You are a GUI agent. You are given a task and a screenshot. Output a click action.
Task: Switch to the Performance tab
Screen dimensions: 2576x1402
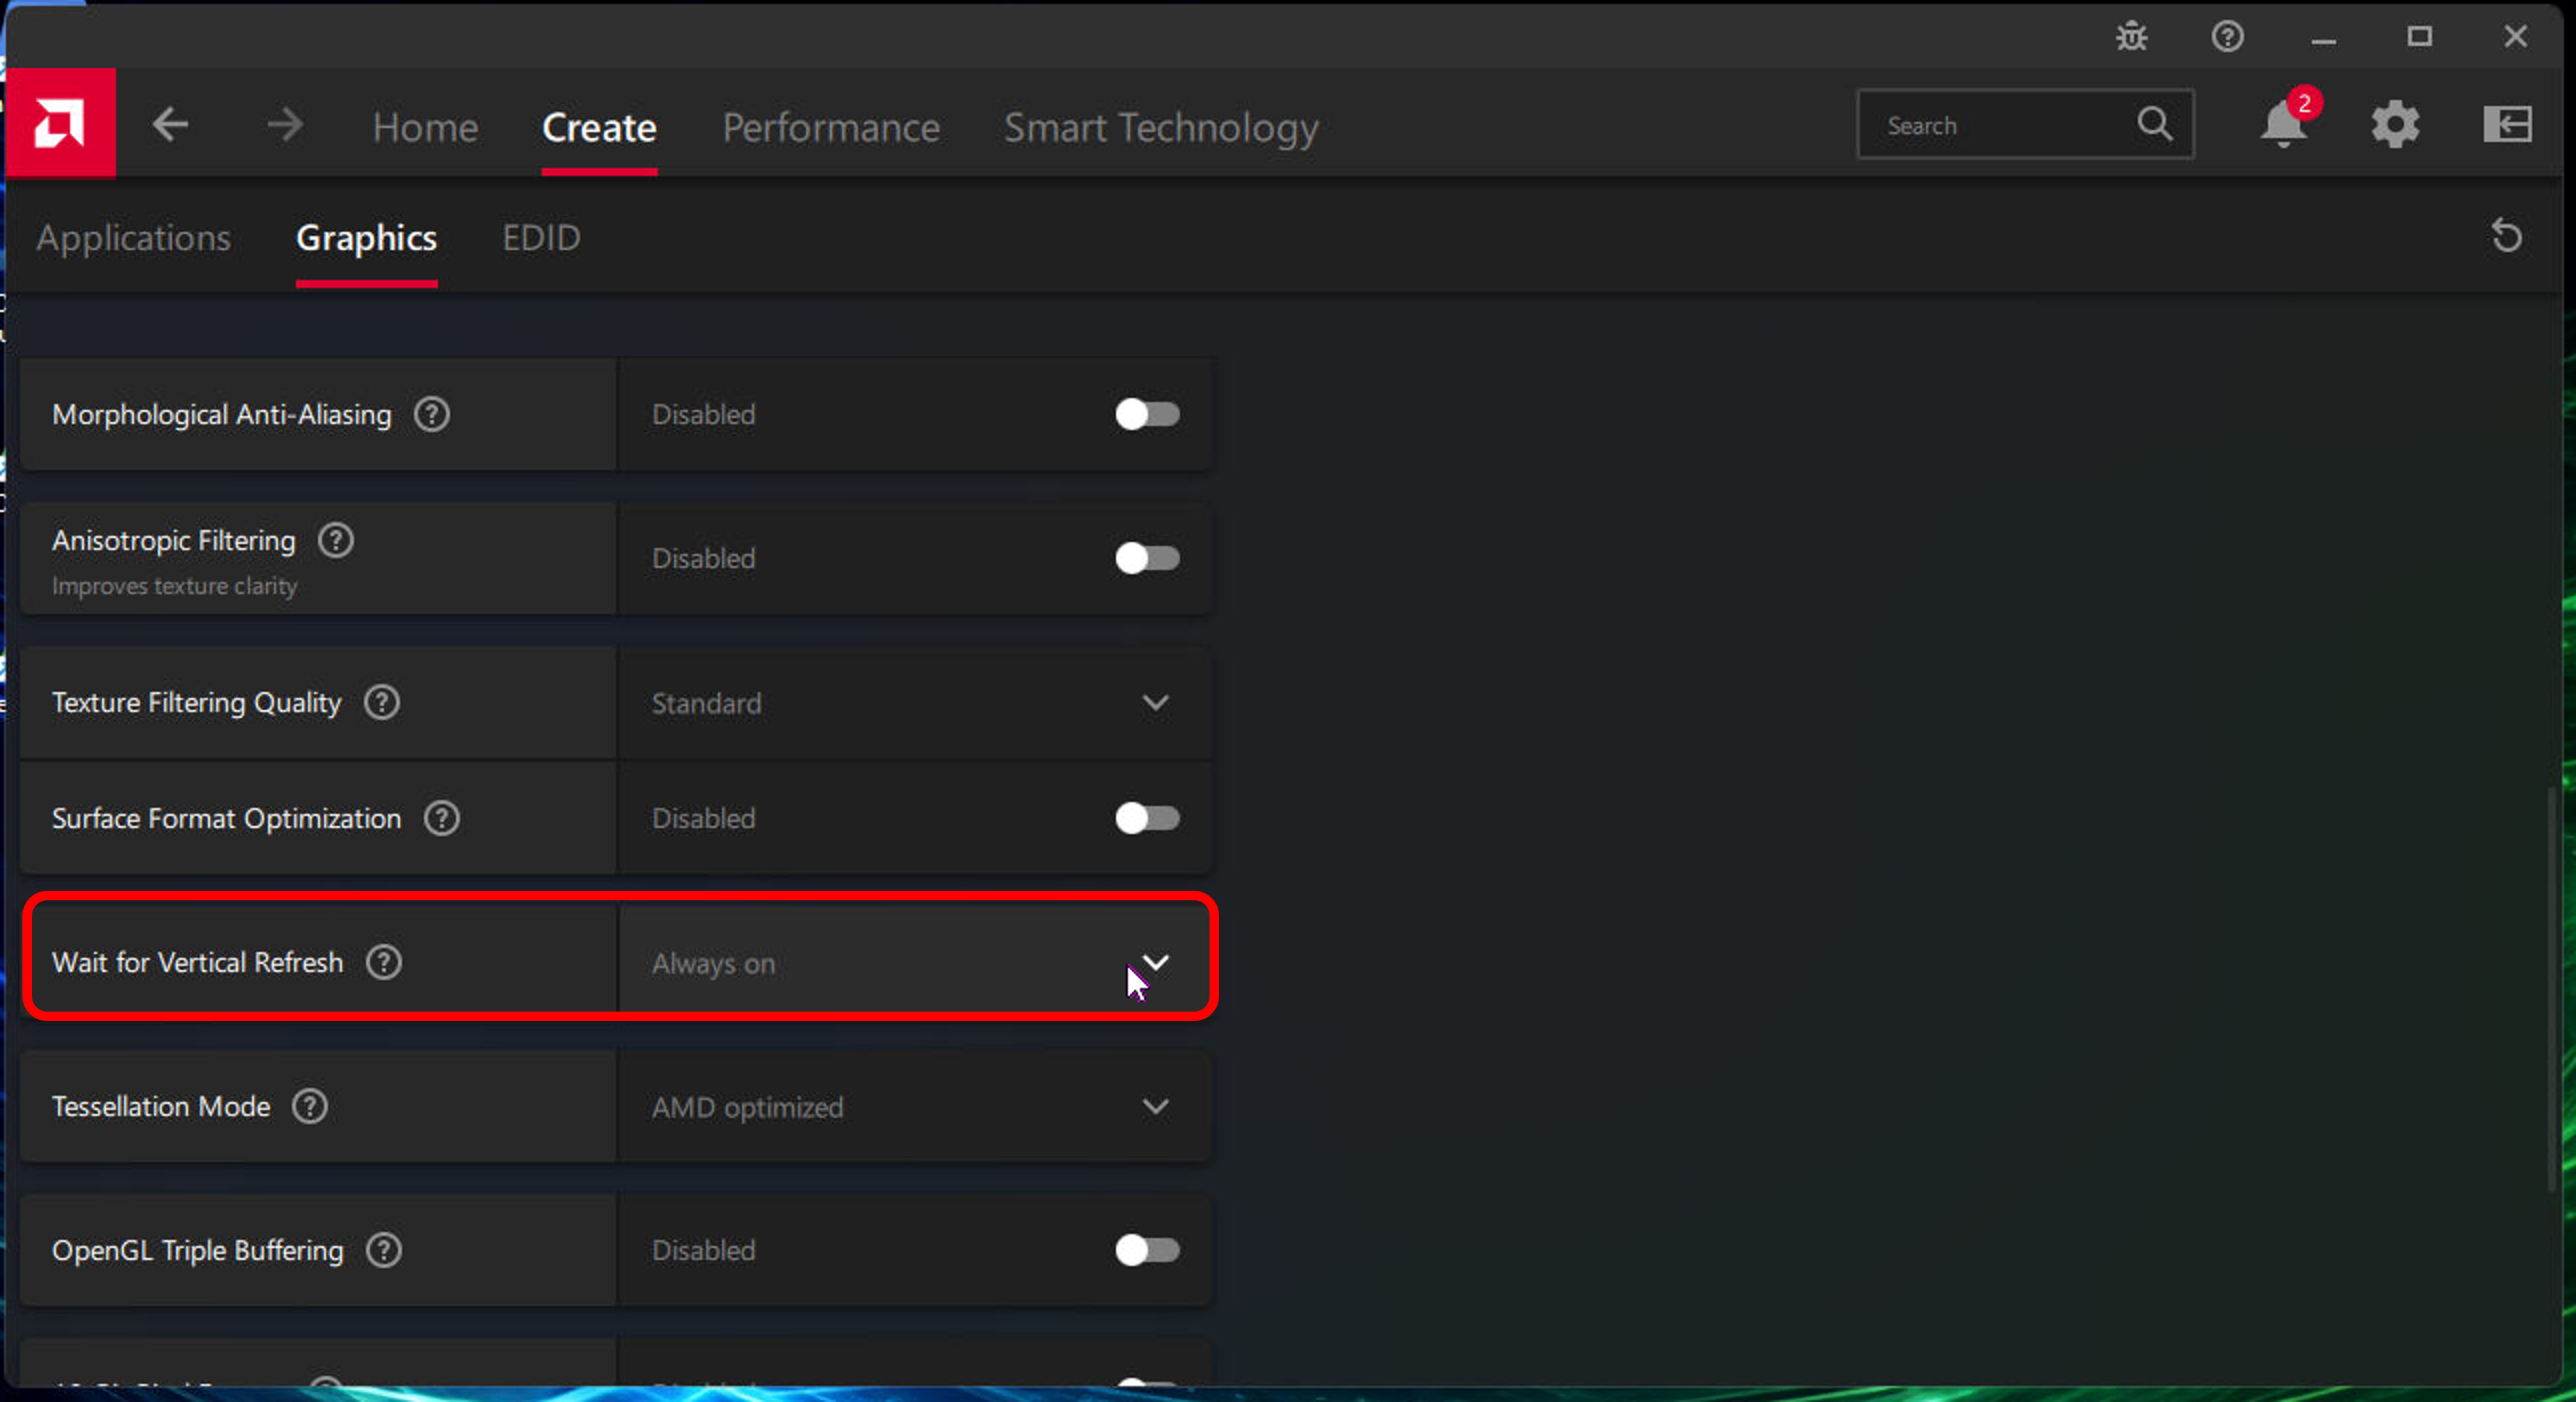[831, 128]
